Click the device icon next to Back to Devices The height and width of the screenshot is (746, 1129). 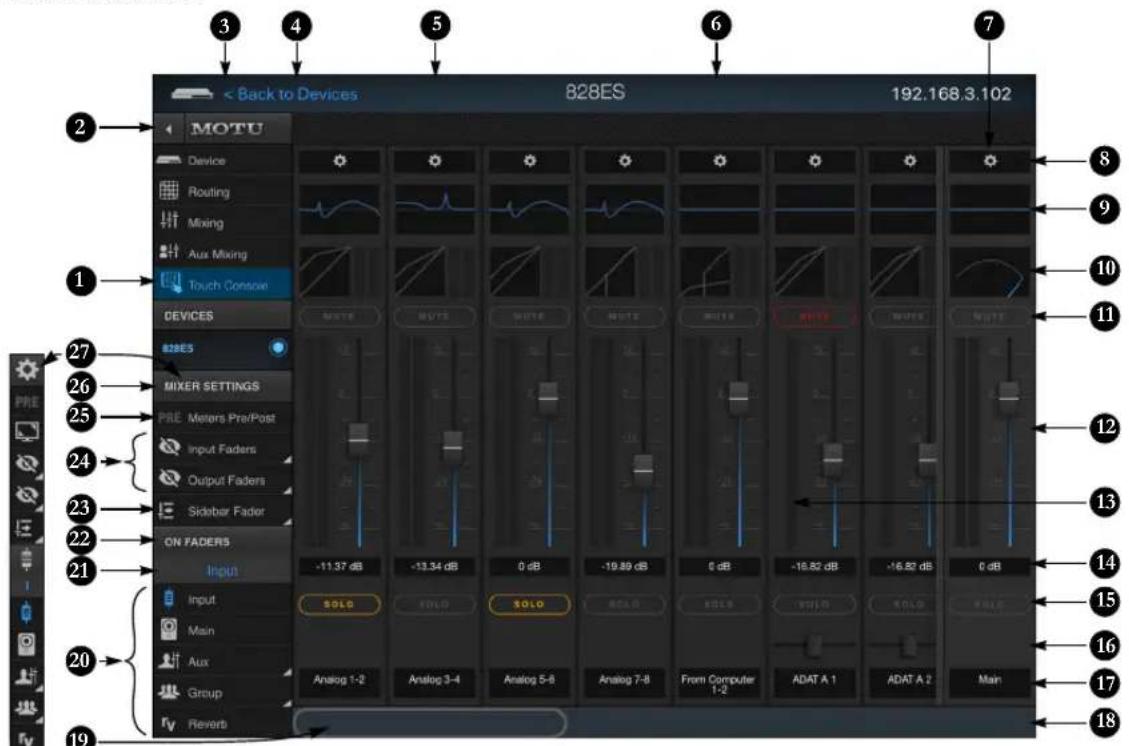(x=192, y=94)
